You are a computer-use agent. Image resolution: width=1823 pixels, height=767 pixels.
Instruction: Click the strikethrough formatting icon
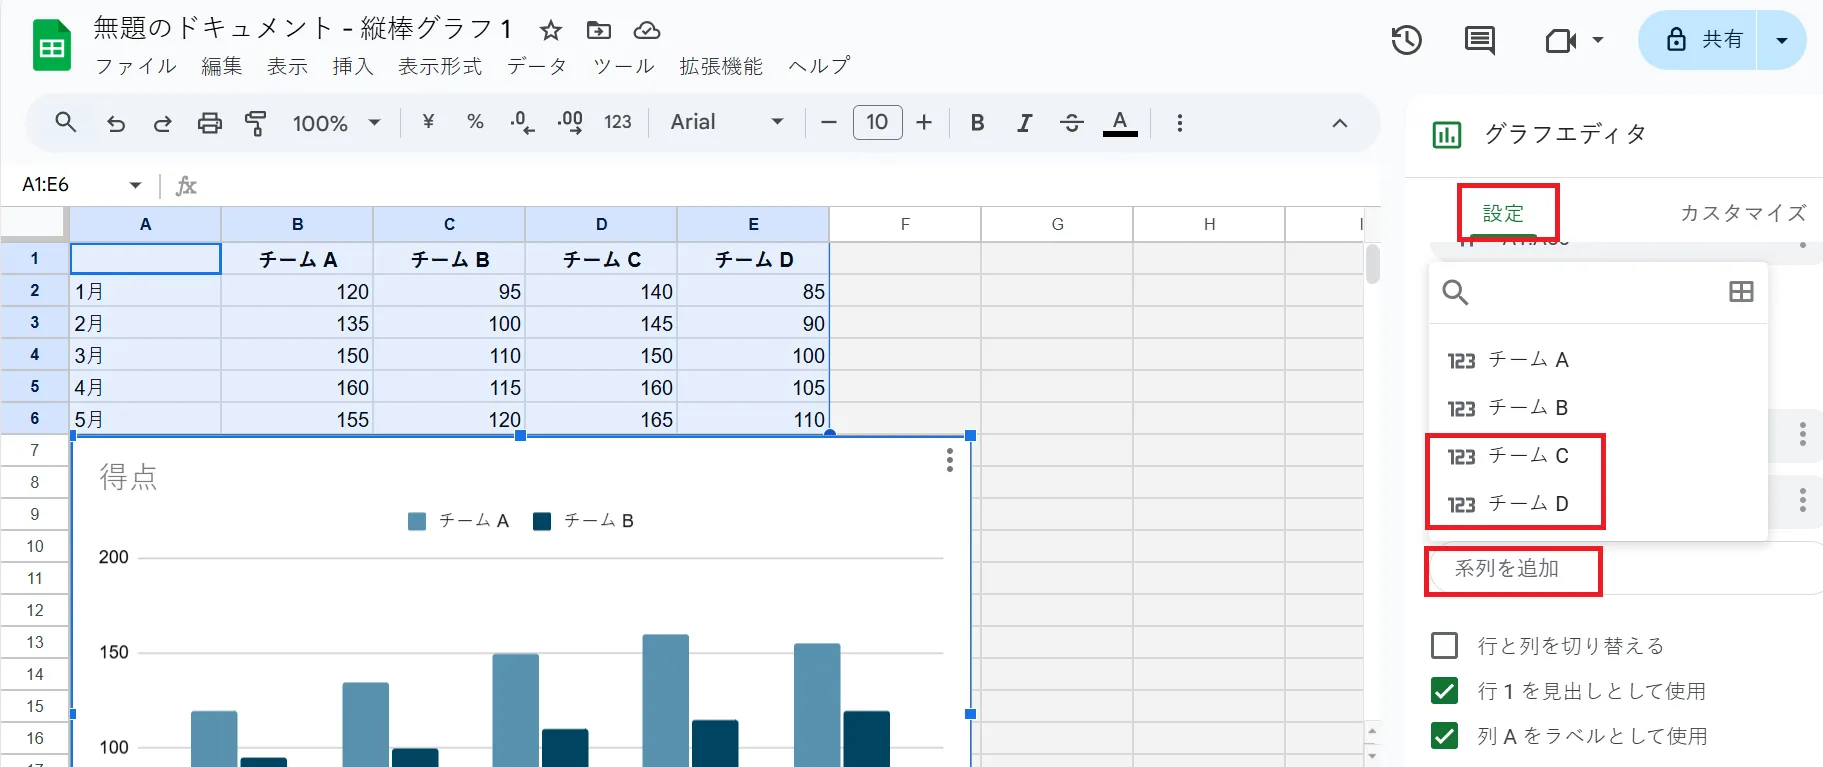pyautogui.click(x=1071, y=123)
